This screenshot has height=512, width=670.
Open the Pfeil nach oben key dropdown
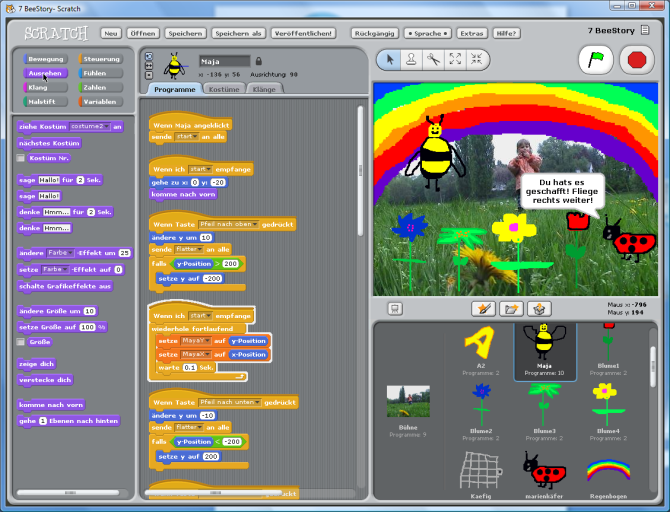coord(229,224)
